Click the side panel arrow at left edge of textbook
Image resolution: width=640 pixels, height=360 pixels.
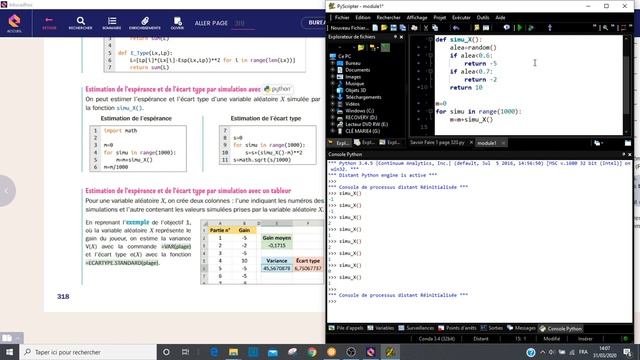[7, 191]
